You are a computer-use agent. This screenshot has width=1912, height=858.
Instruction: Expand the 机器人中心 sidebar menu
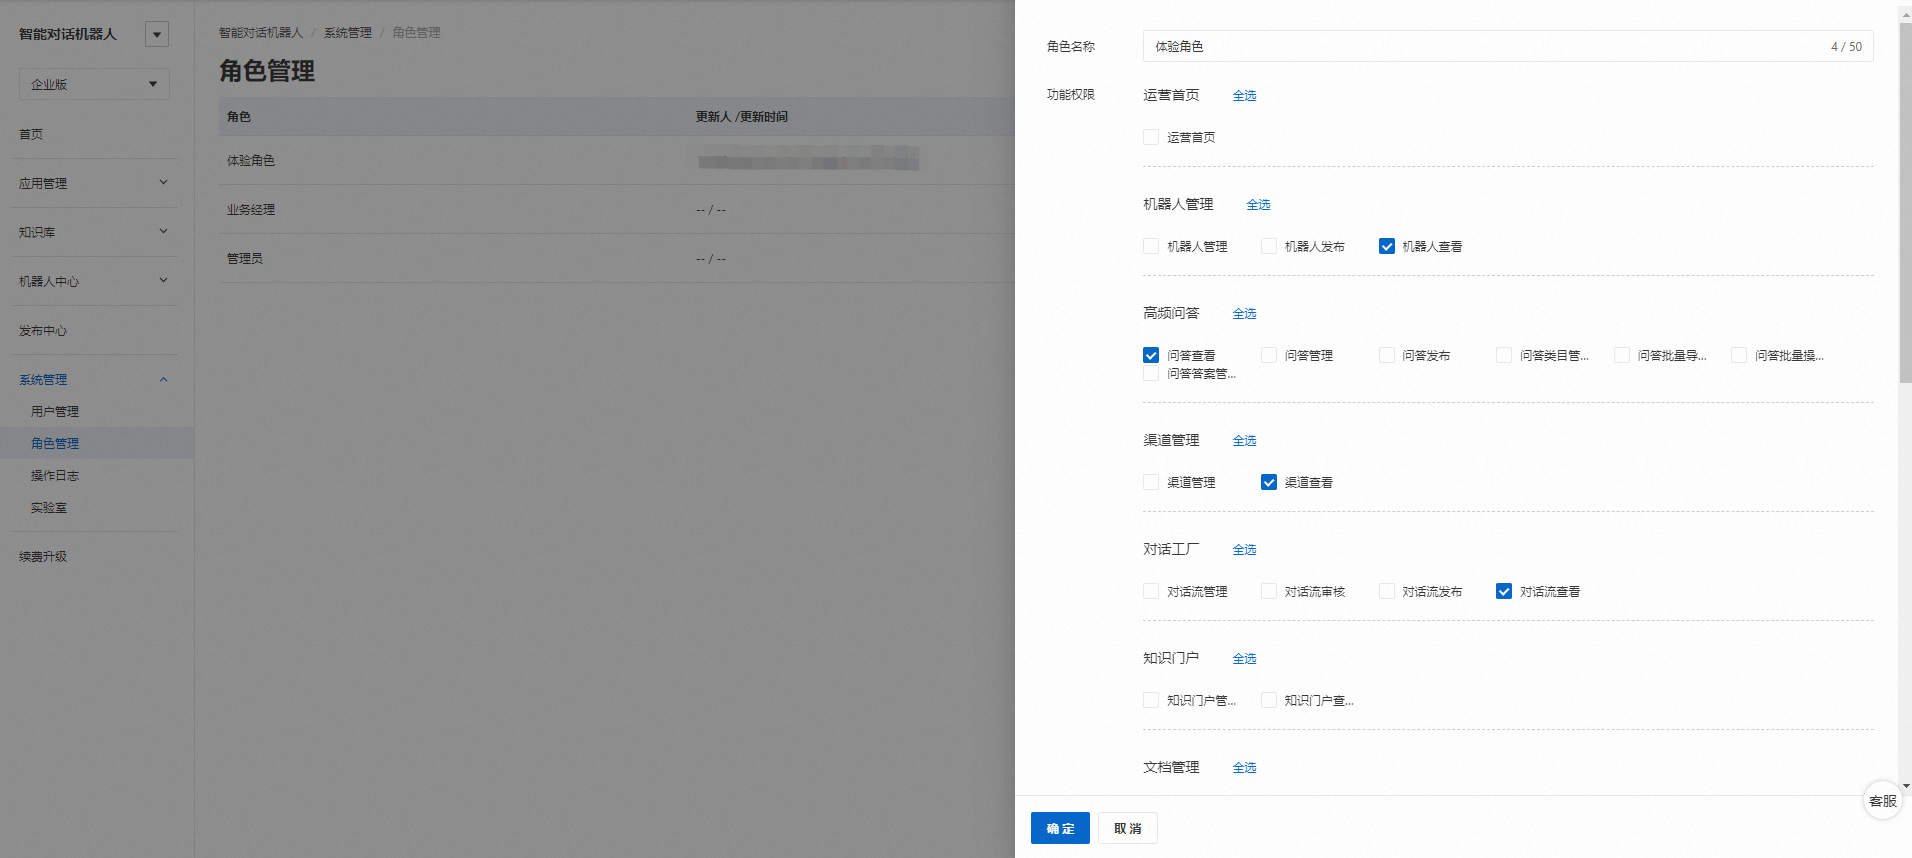(94, 281)
